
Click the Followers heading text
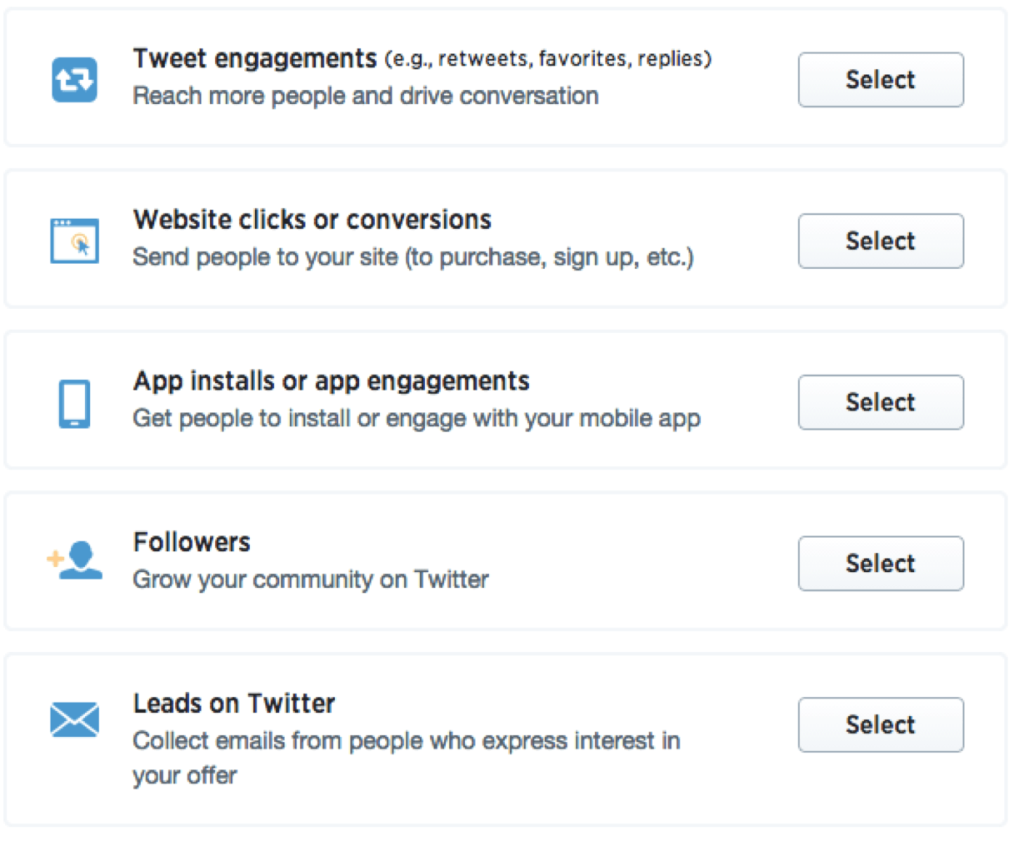(191, 542)
